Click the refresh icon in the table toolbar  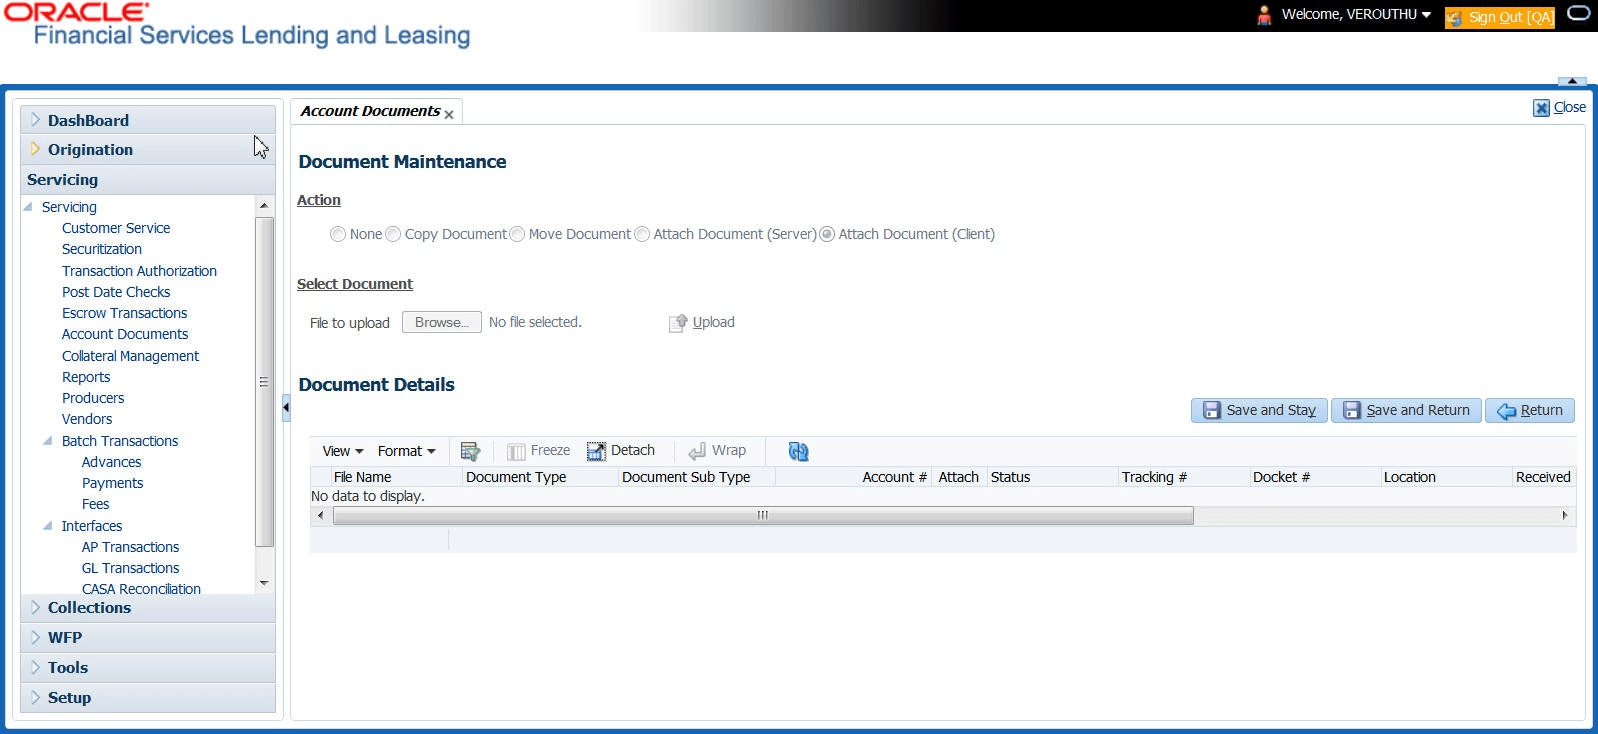click(x=798, y=452)
